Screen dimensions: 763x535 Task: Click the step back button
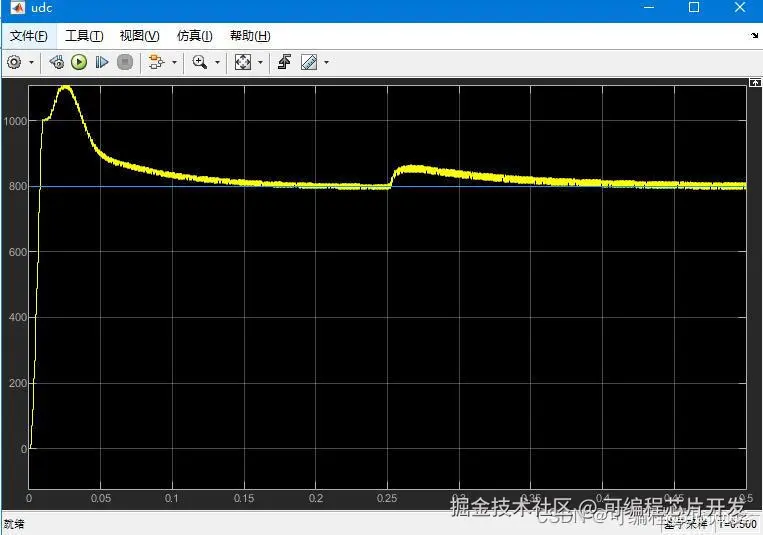click(56, 62)
